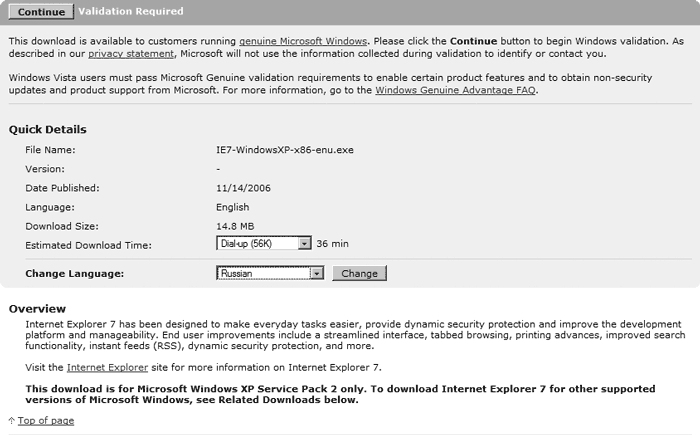This screenshot has width=700, height=435.
Task: Open the Russian language dropdown
Action: (x=270, y=273)
